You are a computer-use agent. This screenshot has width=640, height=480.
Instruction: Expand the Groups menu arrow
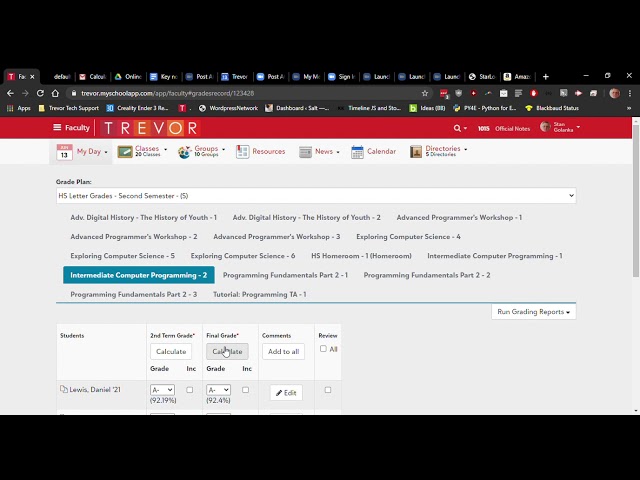click(x=223, y=149)
